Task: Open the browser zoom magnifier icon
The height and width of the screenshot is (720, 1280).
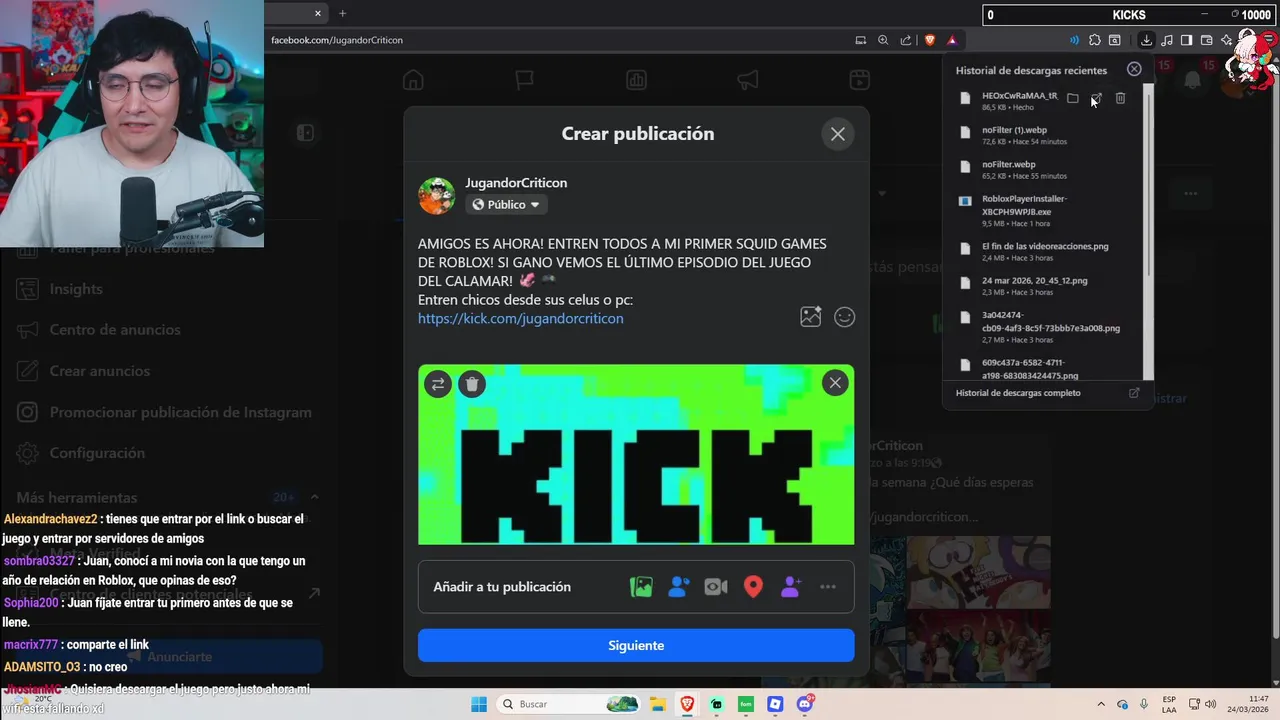Action: 883,40
